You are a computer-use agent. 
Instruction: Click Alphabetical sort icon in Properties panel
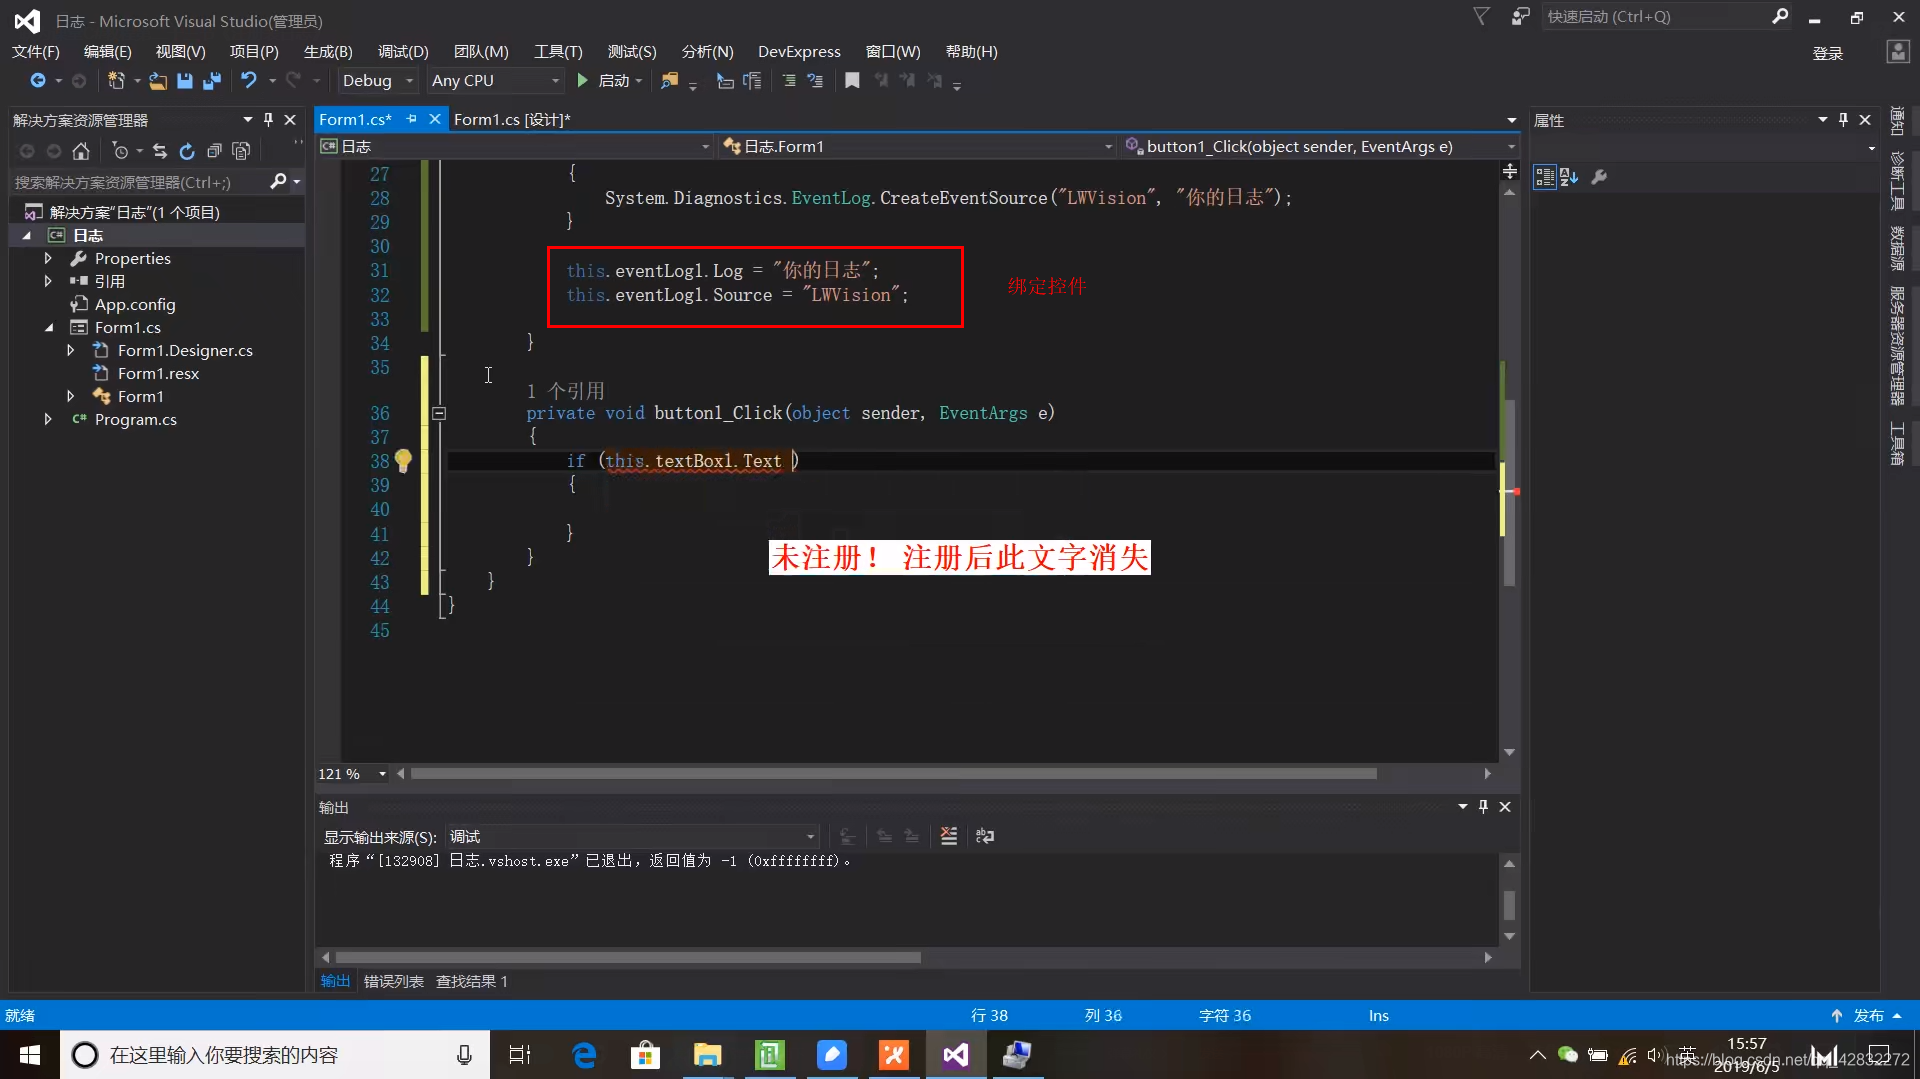[x=1569, y=177]
